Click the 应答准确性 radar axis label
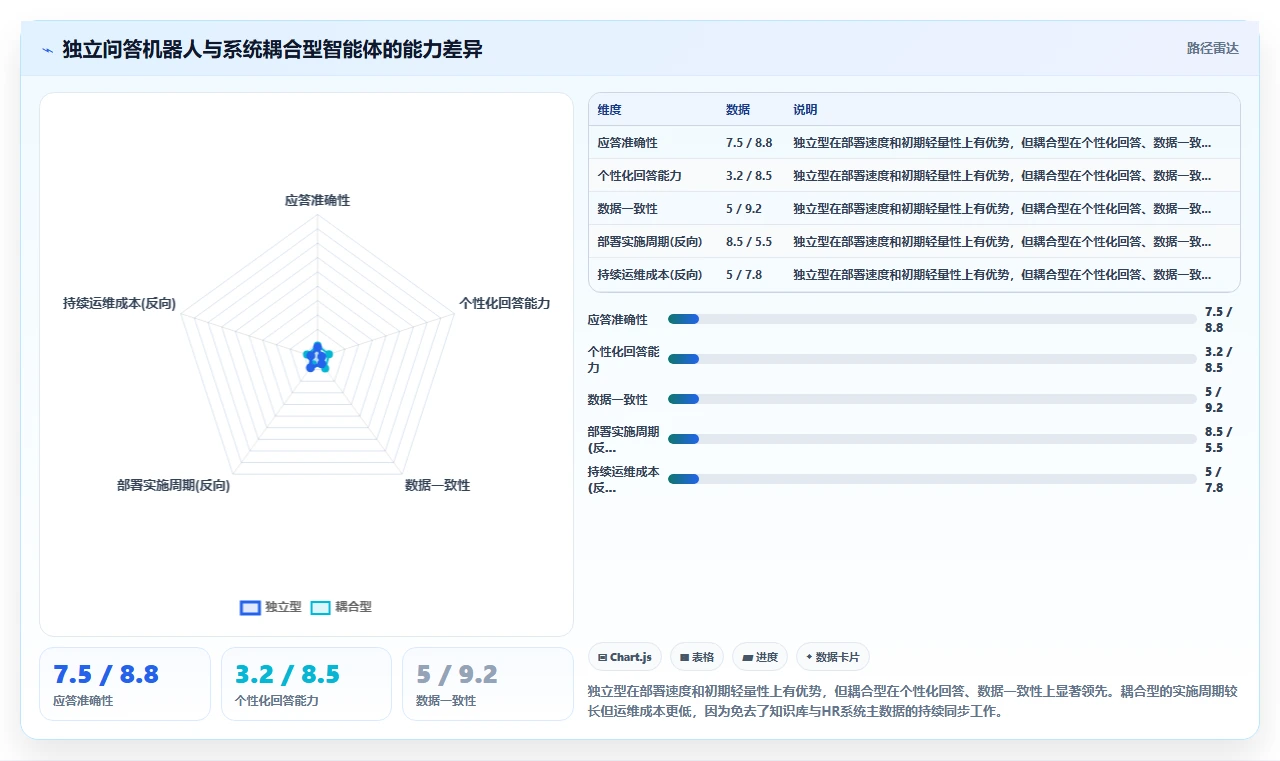This screenshot has height=761, width=1280. point(317,200)
